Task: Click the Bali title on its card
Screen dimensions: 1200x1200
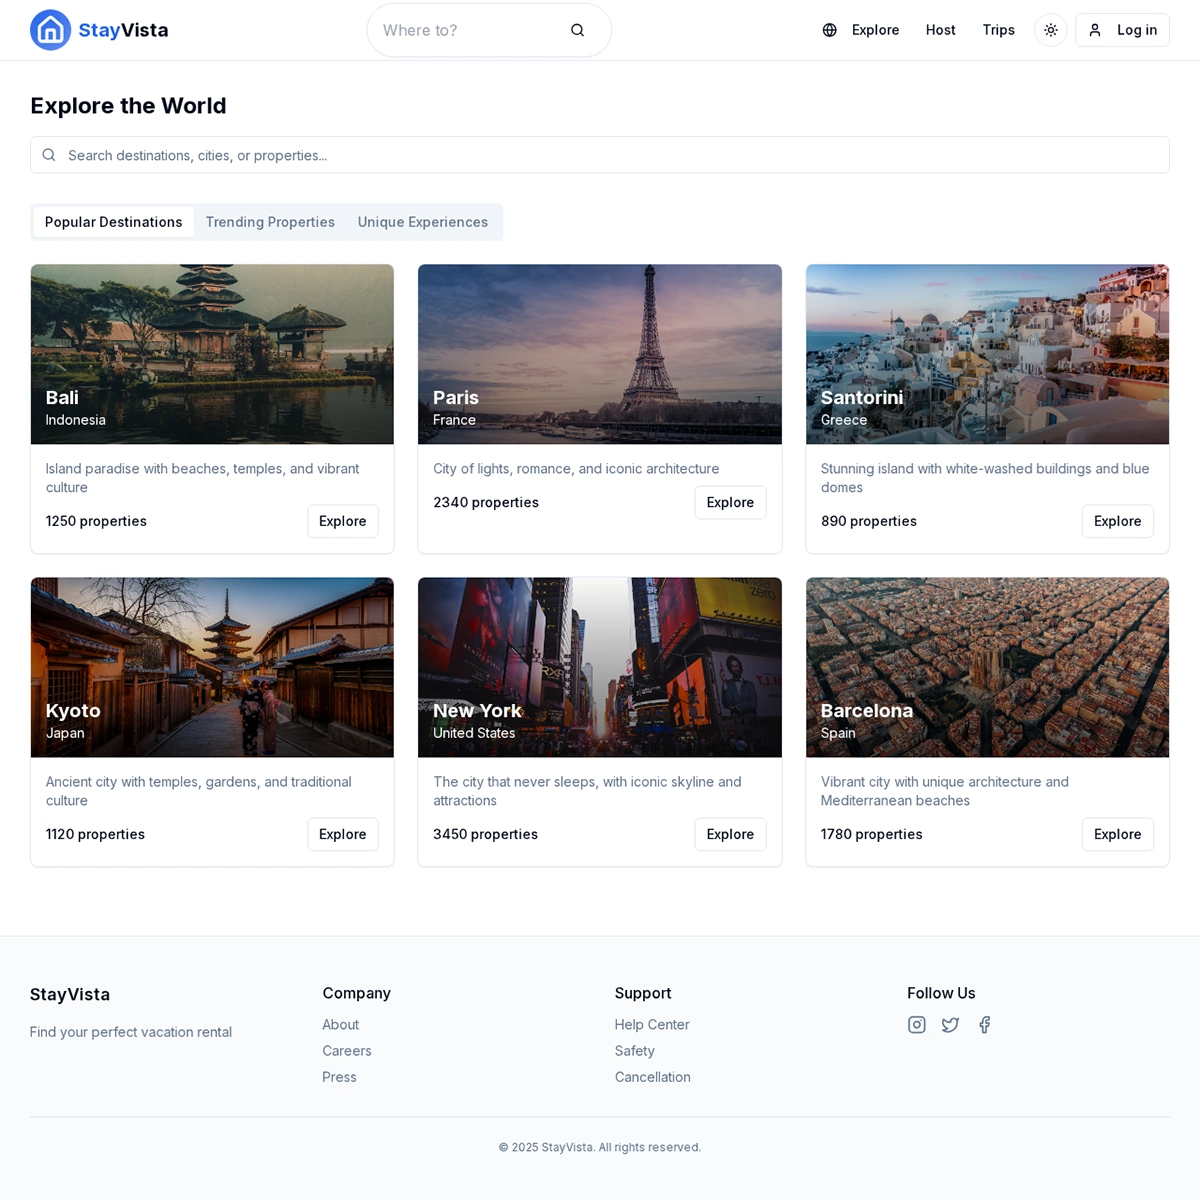Action: 62,397
